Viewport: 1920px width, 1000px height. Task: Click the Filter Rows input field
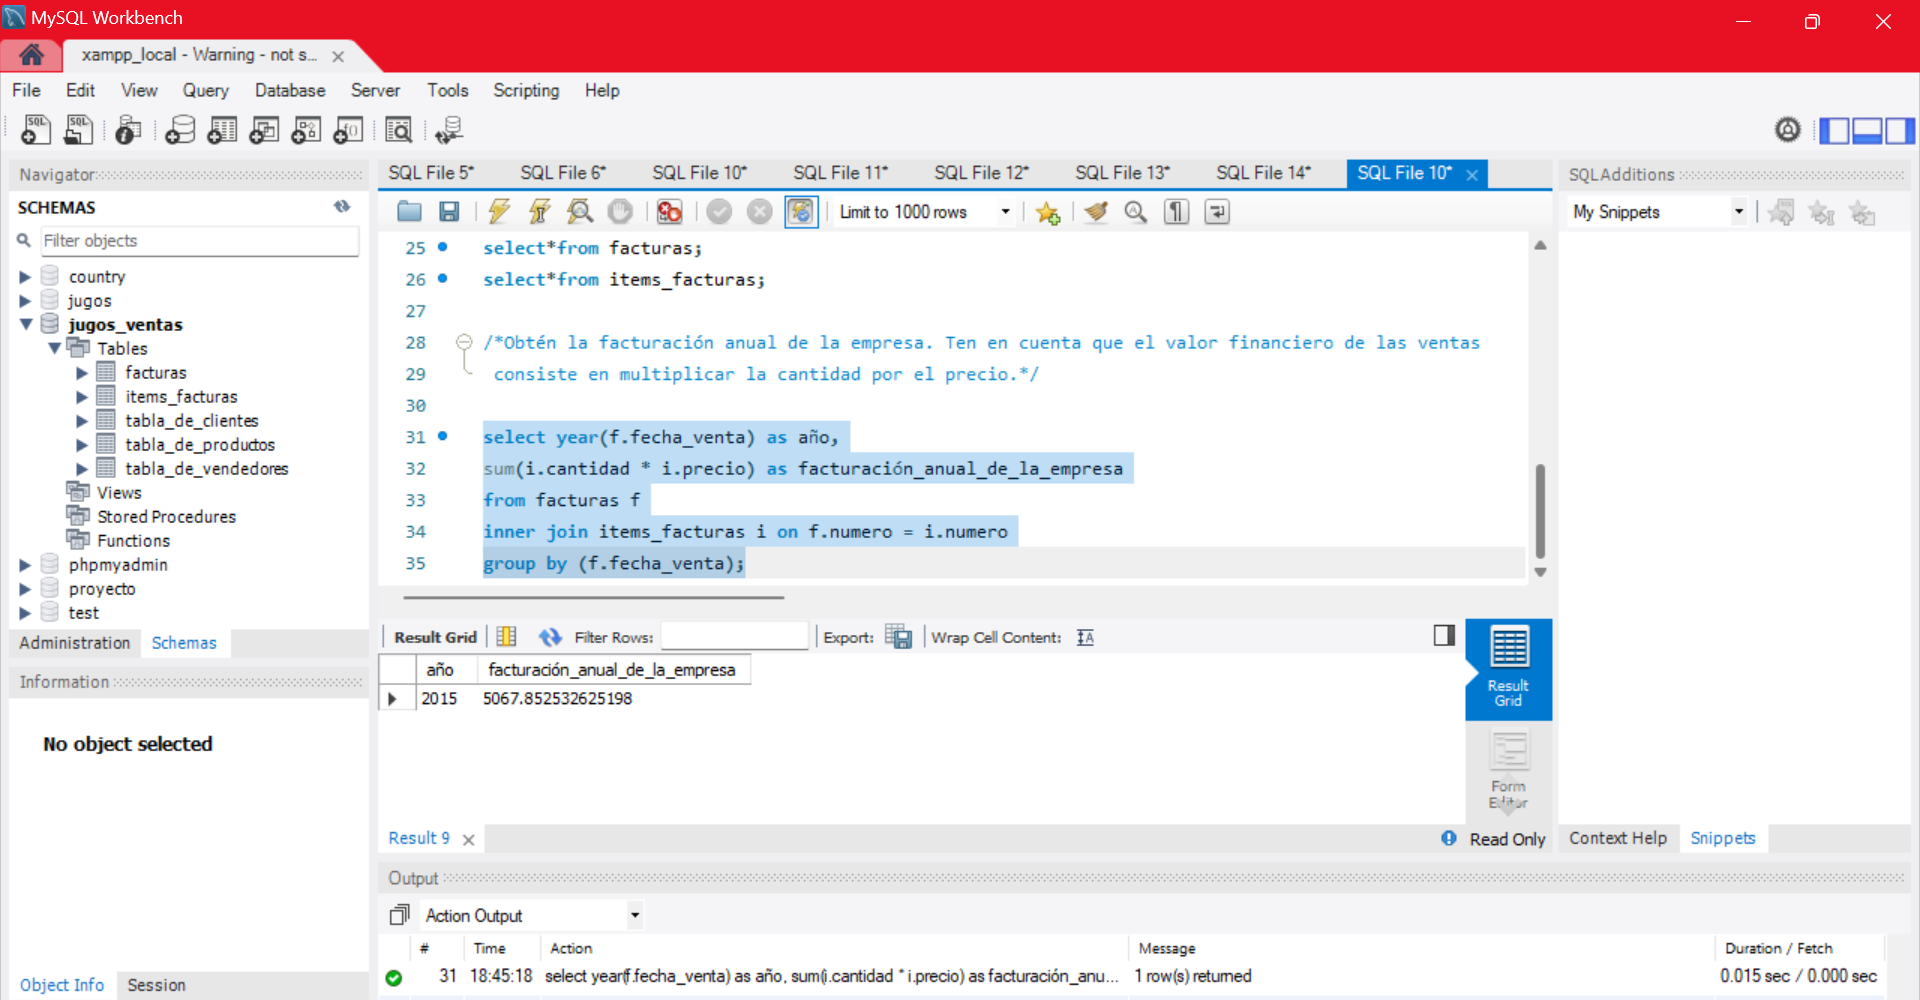(x=734, y=637)
